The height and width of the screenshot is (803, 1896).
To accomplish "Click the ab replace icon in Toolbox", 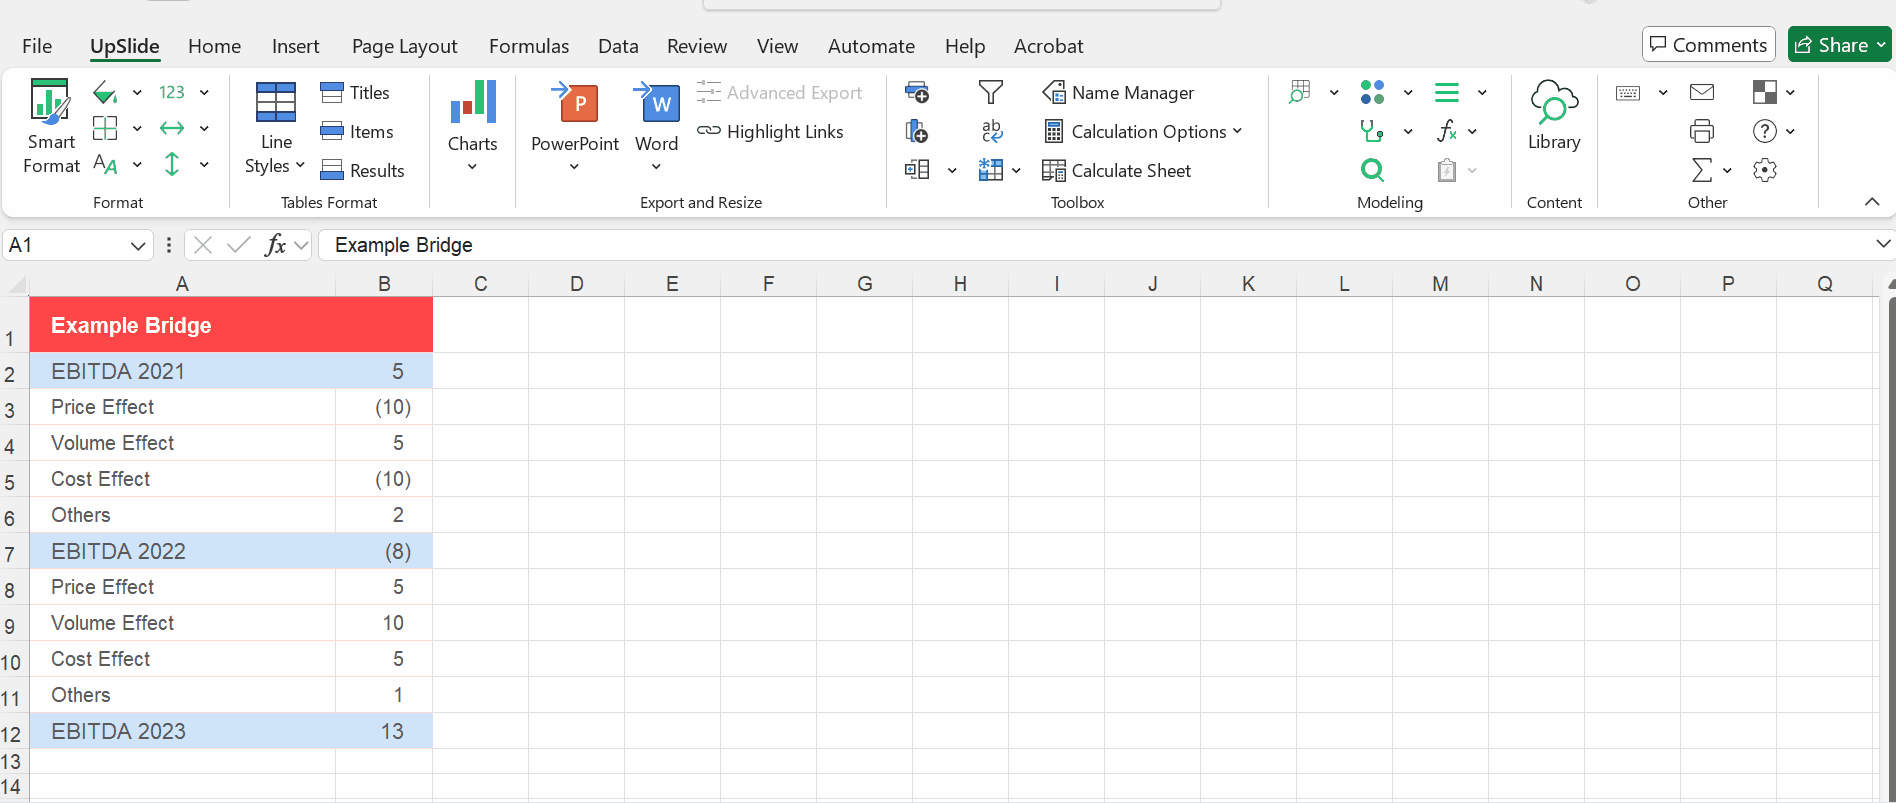I will tap(991, 131).
